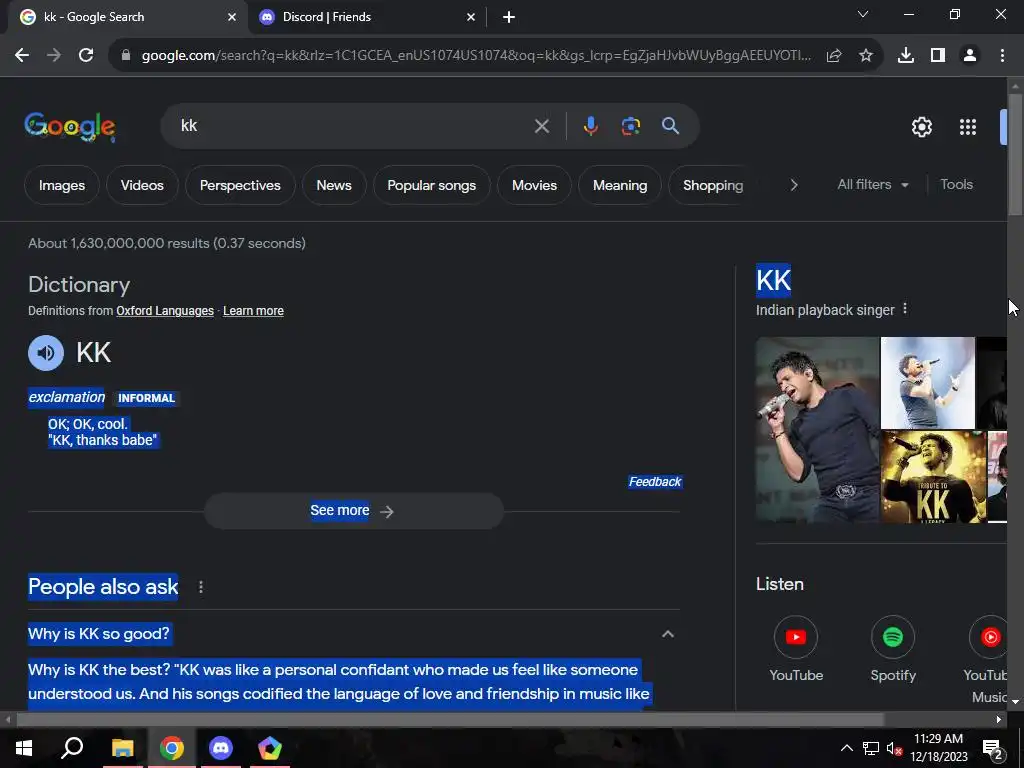Open the Chrome three-dot menu
The image size is (1024, 768).
tap(1002, 56)
